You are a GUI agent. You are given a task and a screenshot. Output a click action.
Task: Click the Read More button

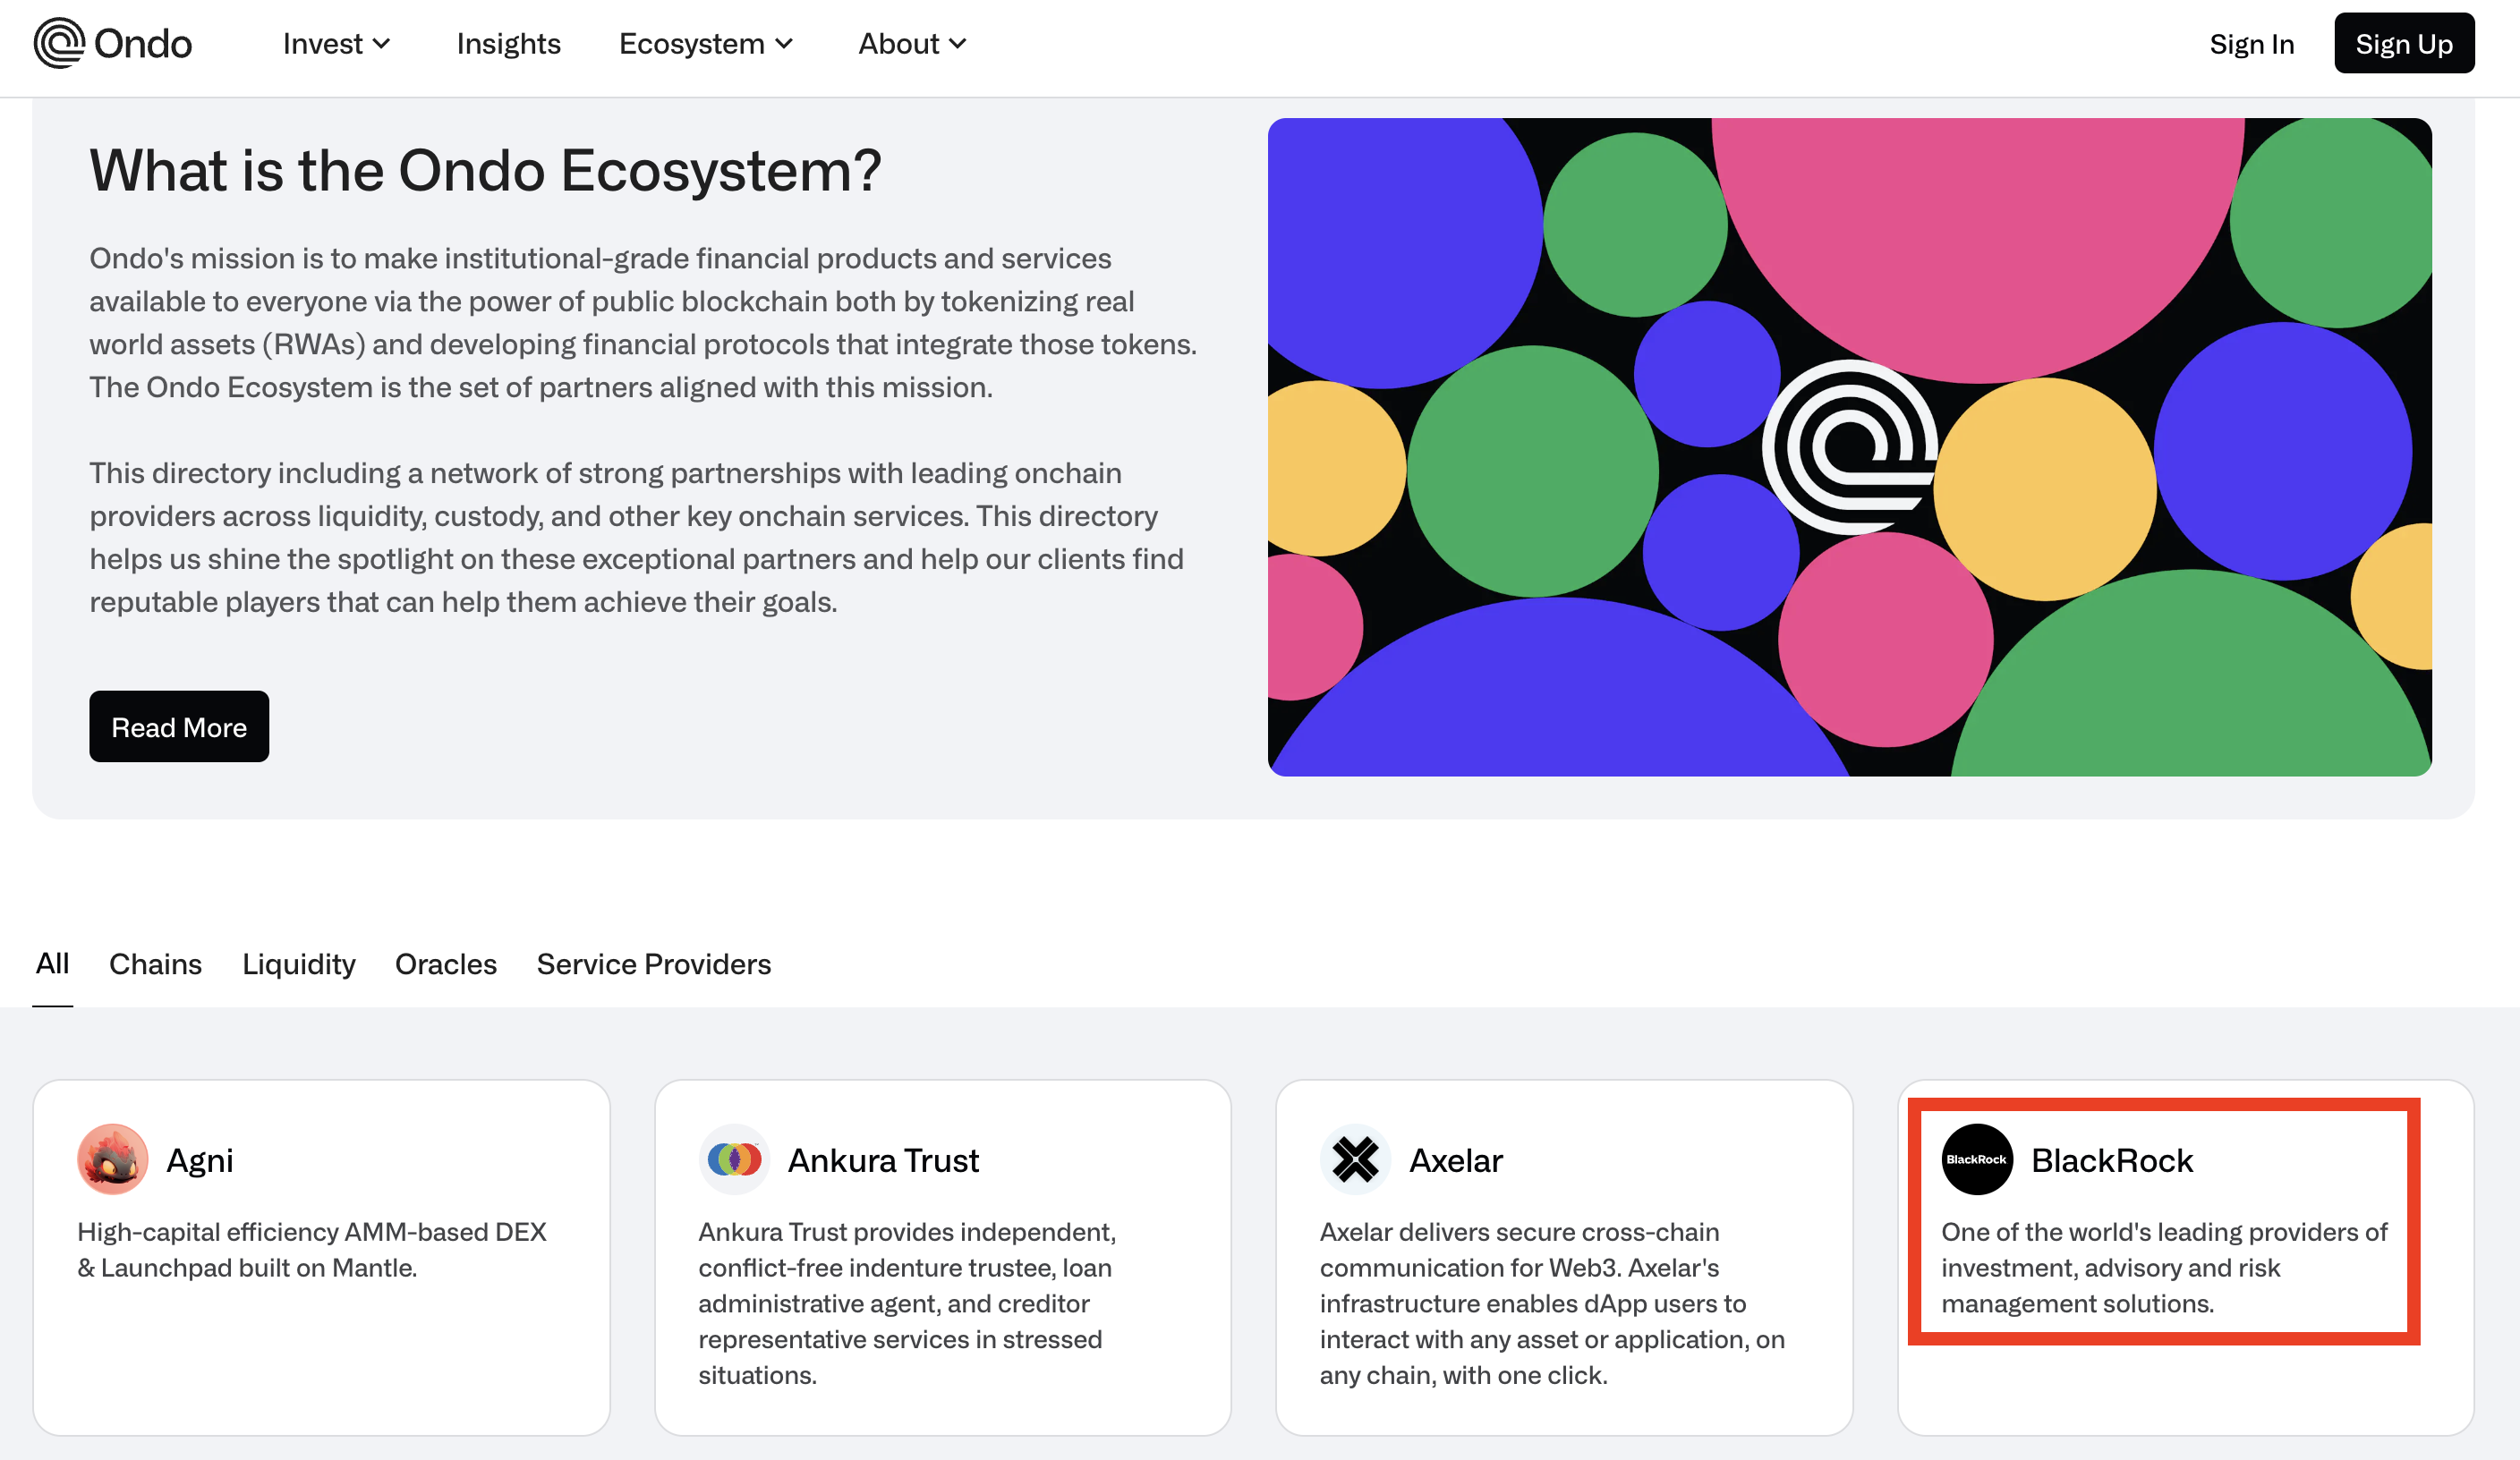point(179,727)
